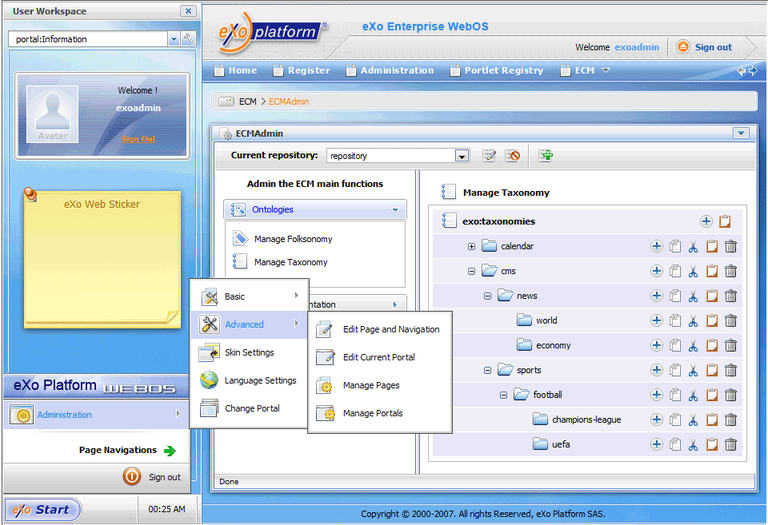Open Page Navigations green arrow
768x525 pixels.
170,451
